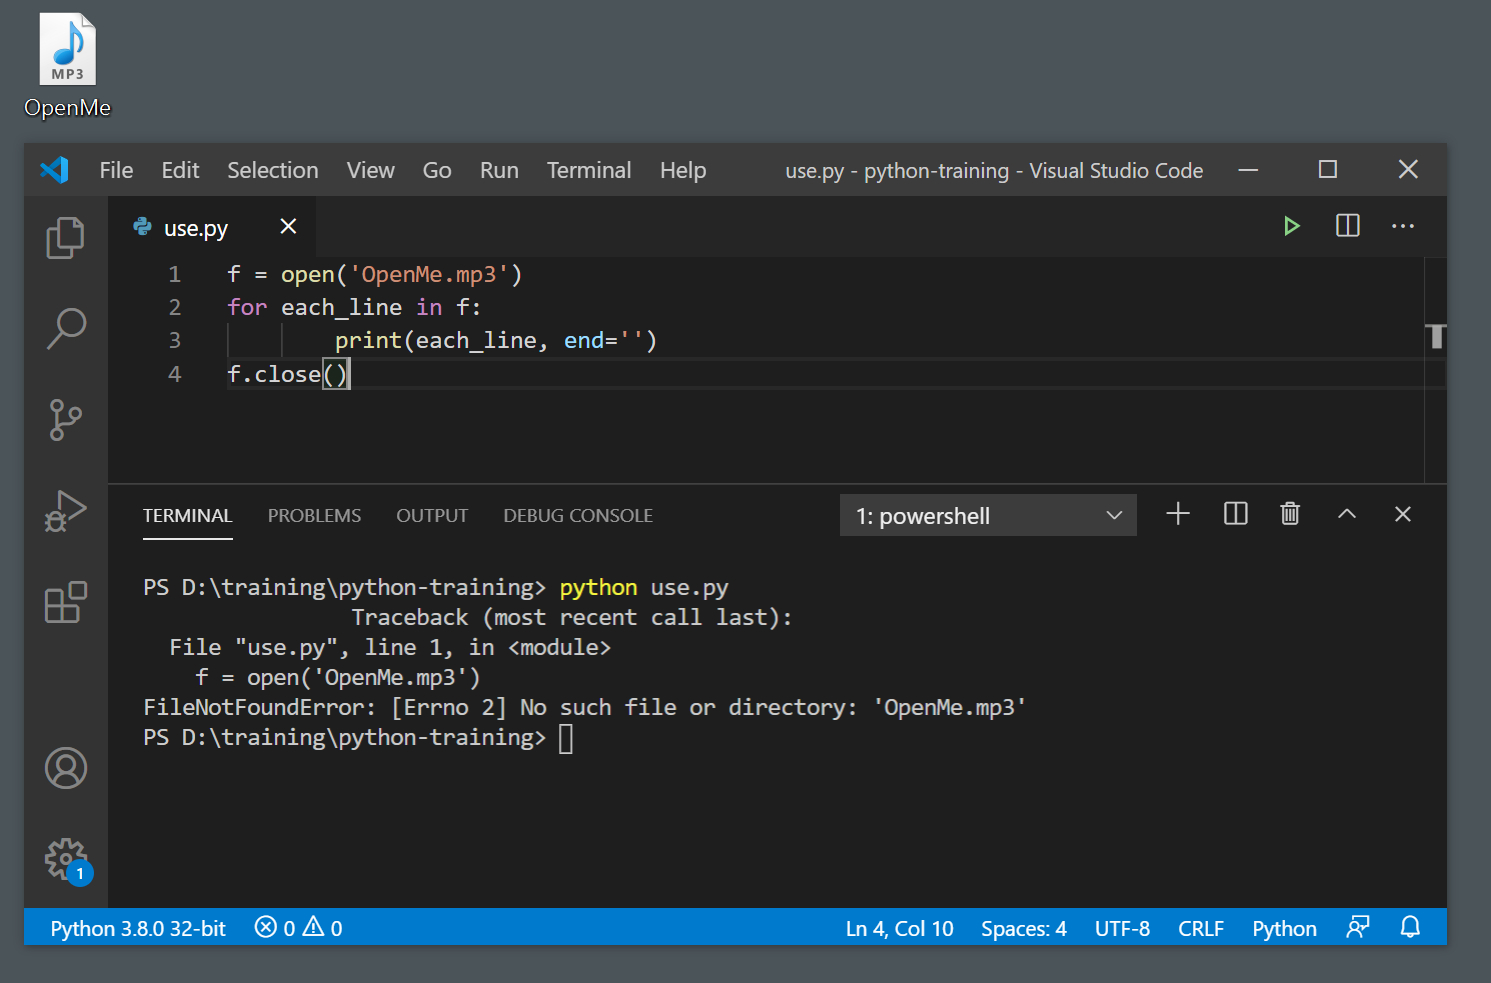
Task: Select Python 3.8.0 32-bit interpreter in status bar
Action: click(138, 928)
